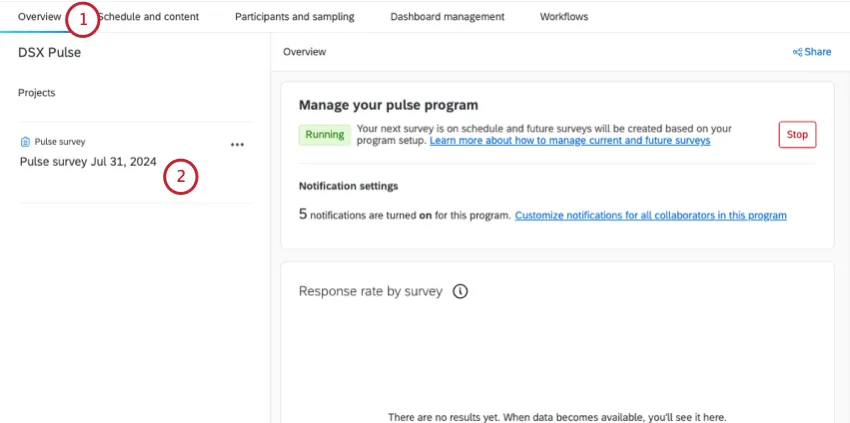
Task: Click info icon beside Response rate by survey
Action: point(460,292)
